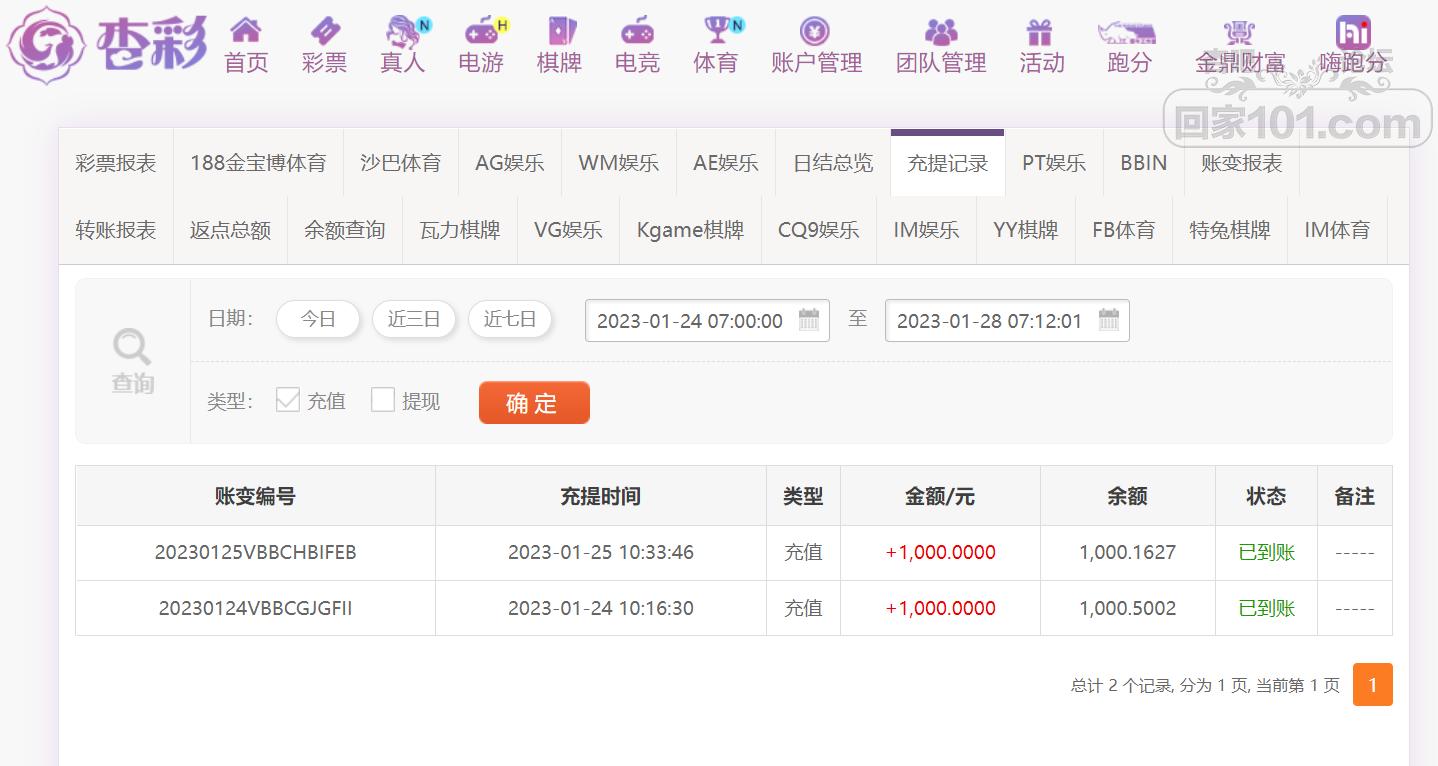Open the 电竞 esports controller icon
The height and width of the screenshot is (766, 1438).
pos(637,30)
